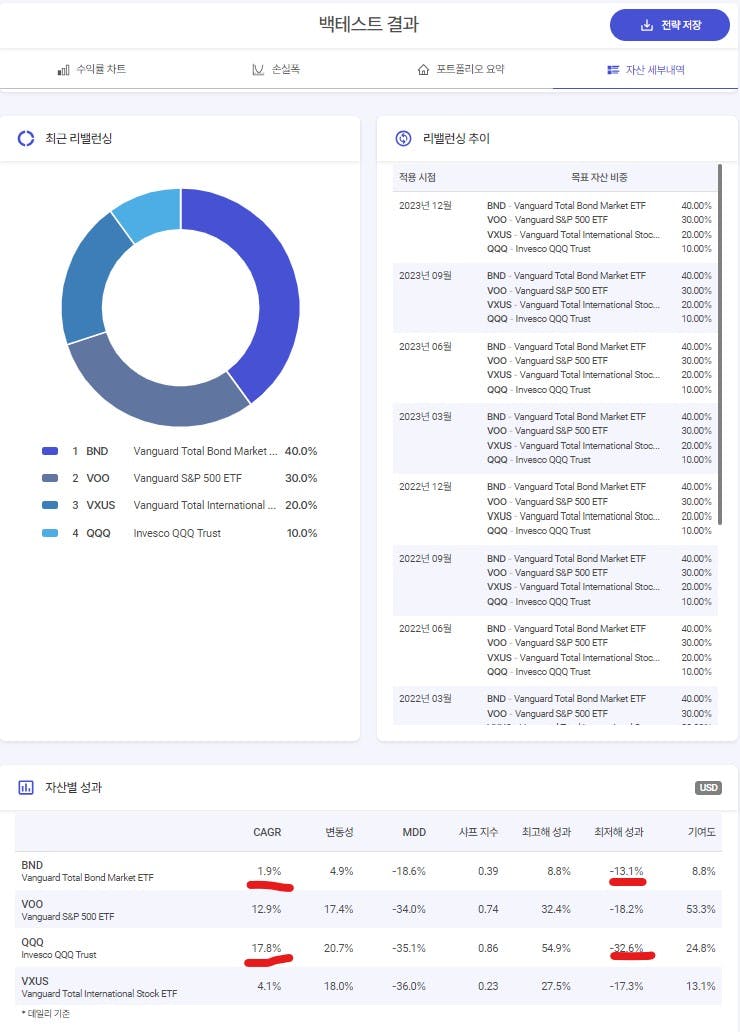Click the 최고해 성과 column header

click(x=546, y=832)
